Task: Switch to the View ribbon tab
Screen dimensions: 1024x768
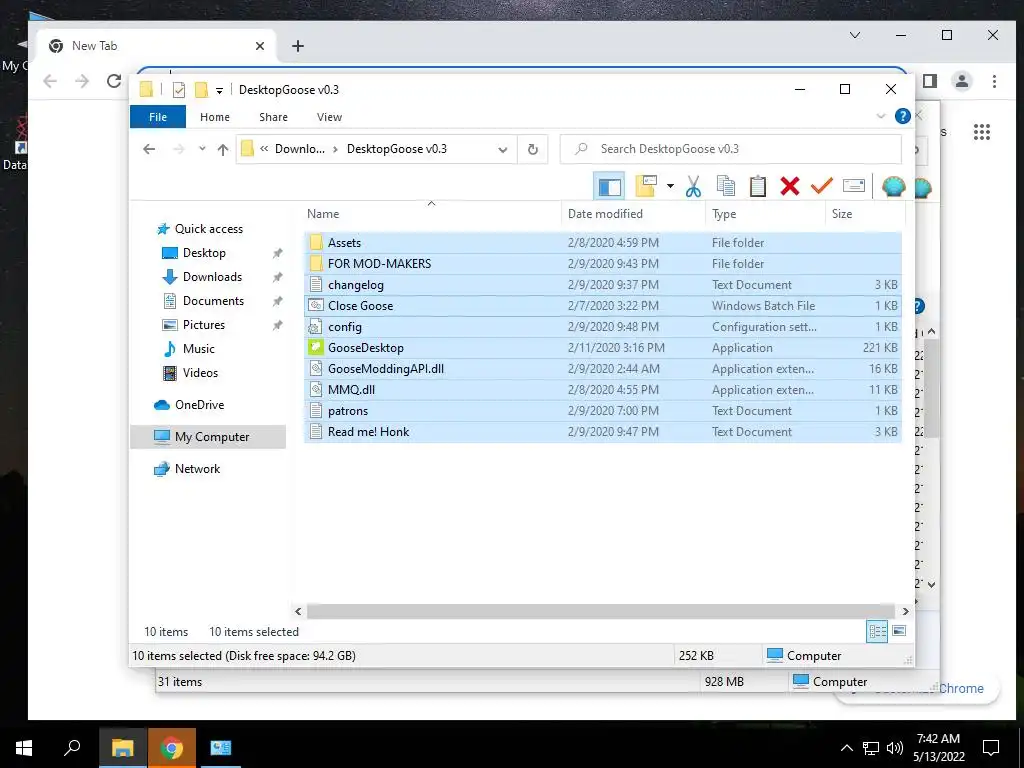Action: click(x=329, y=117)
